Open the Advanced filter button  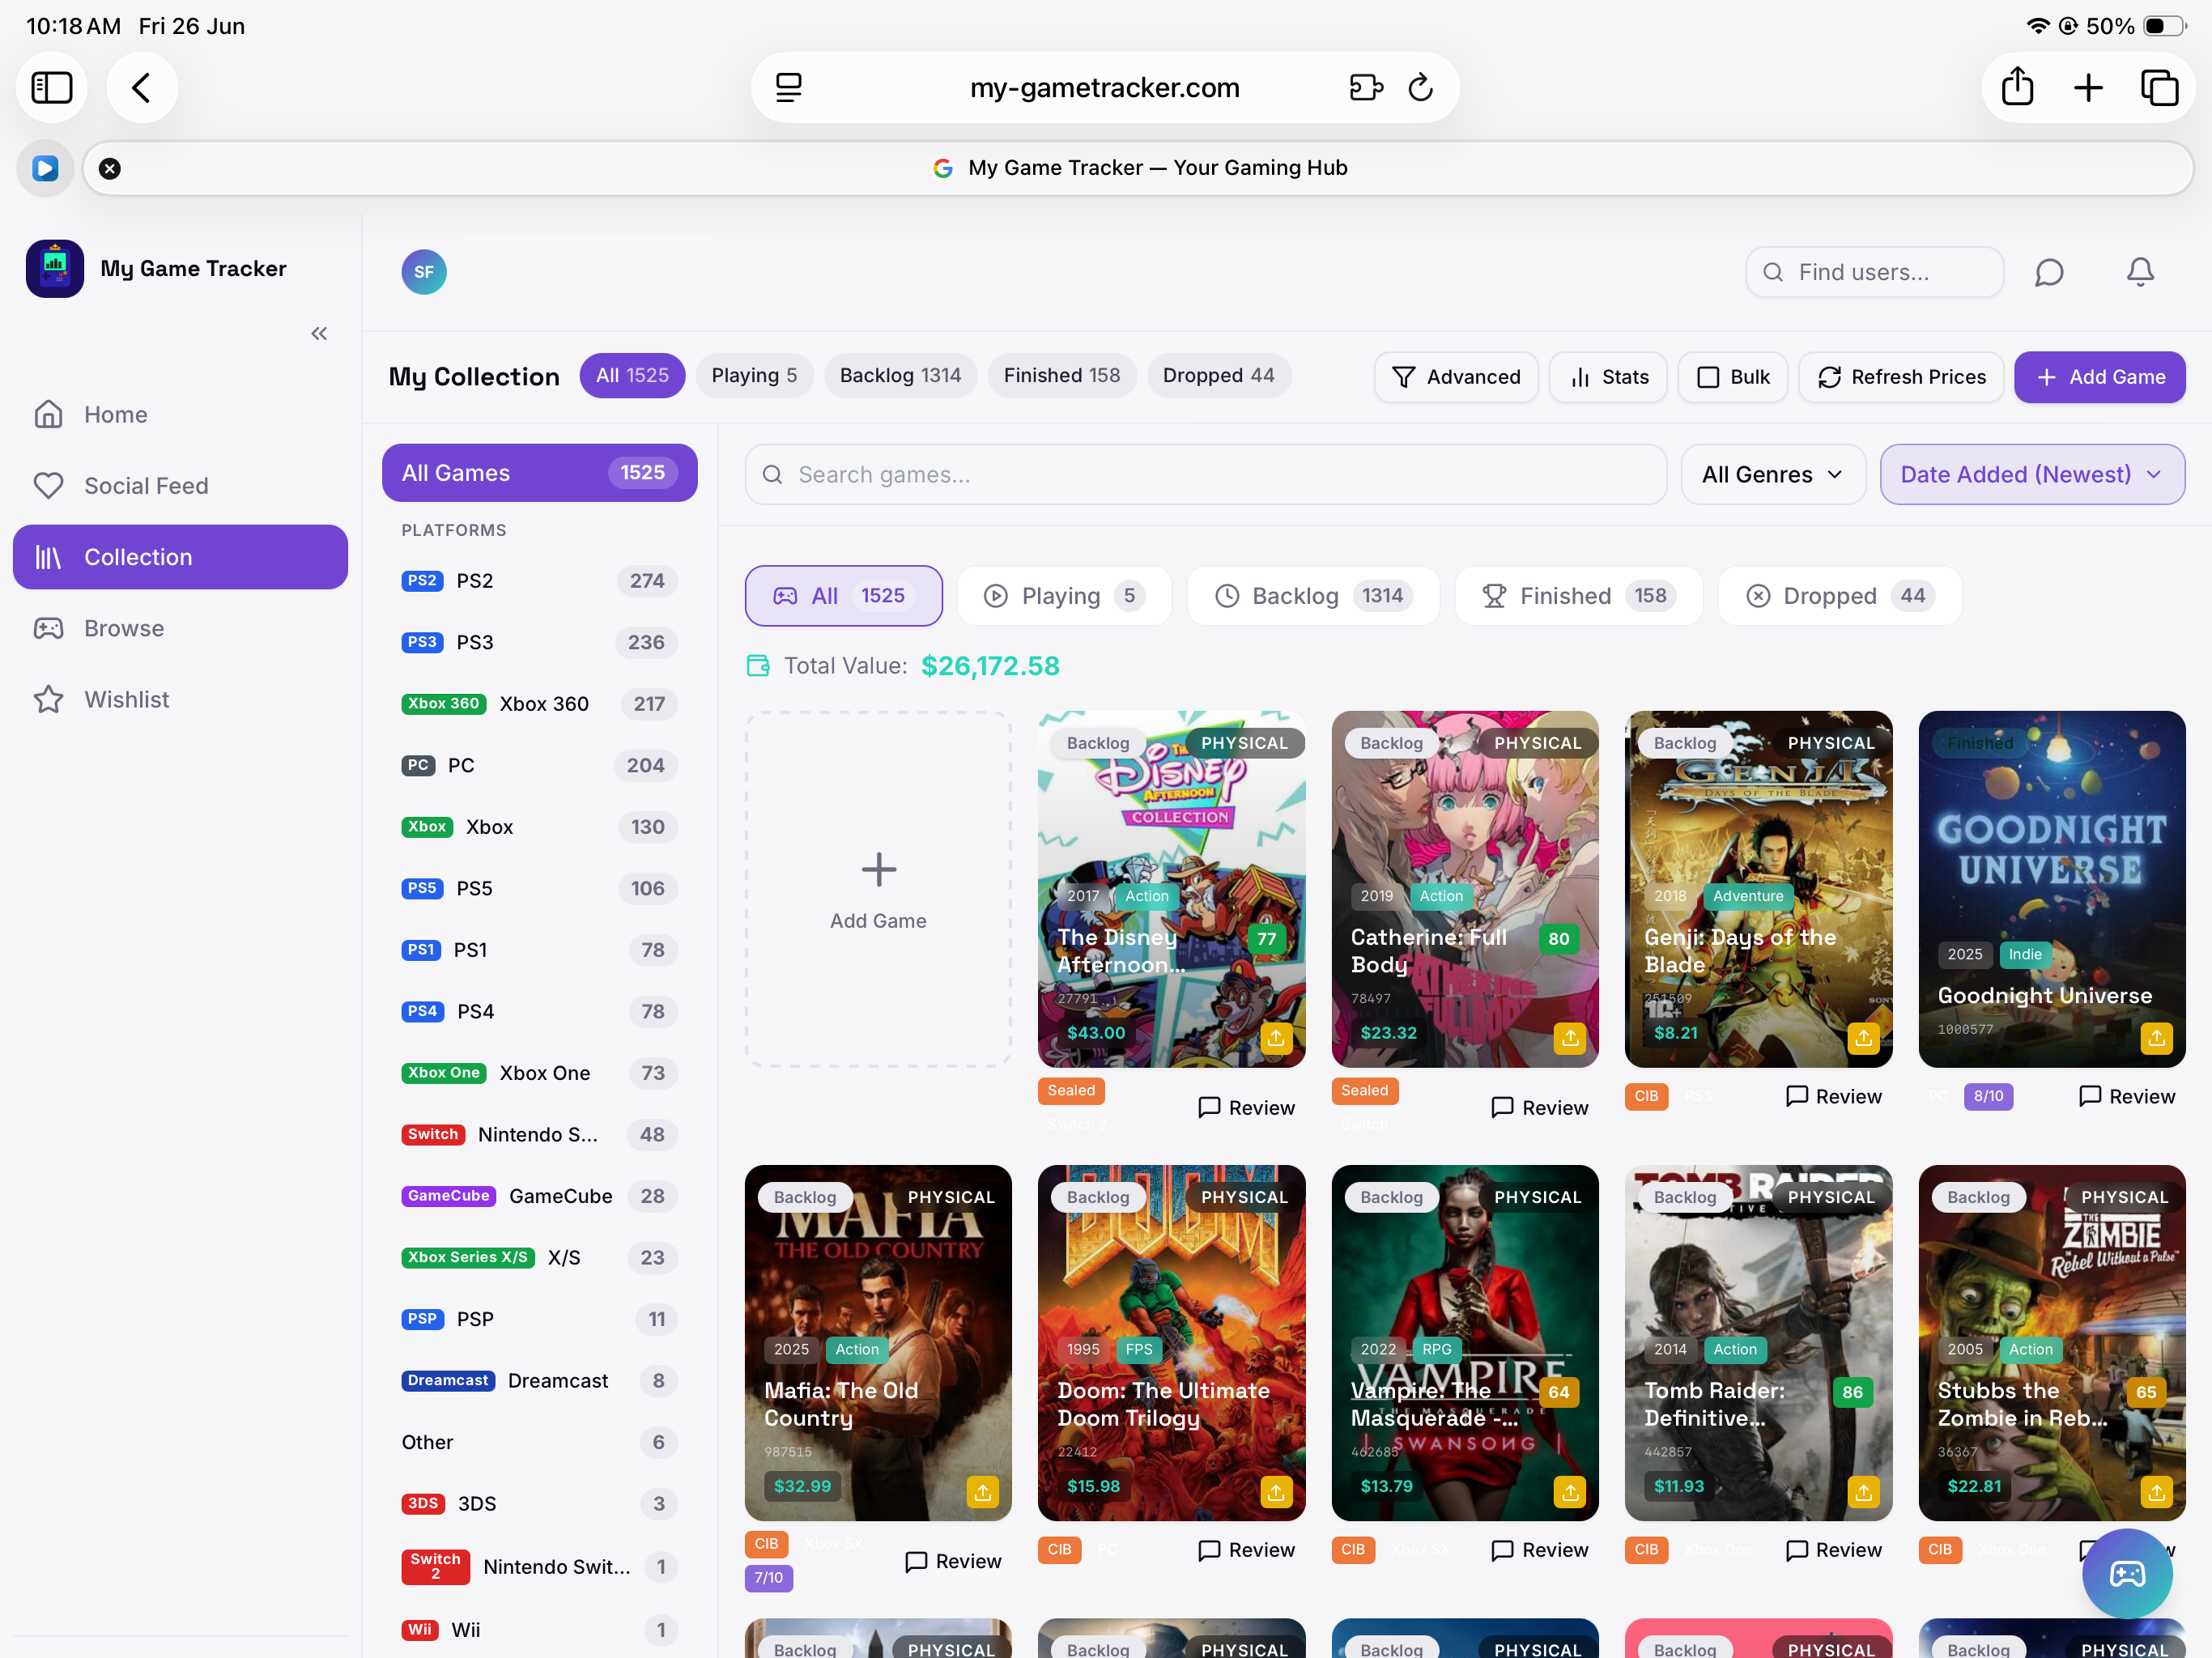(1456, 377)
